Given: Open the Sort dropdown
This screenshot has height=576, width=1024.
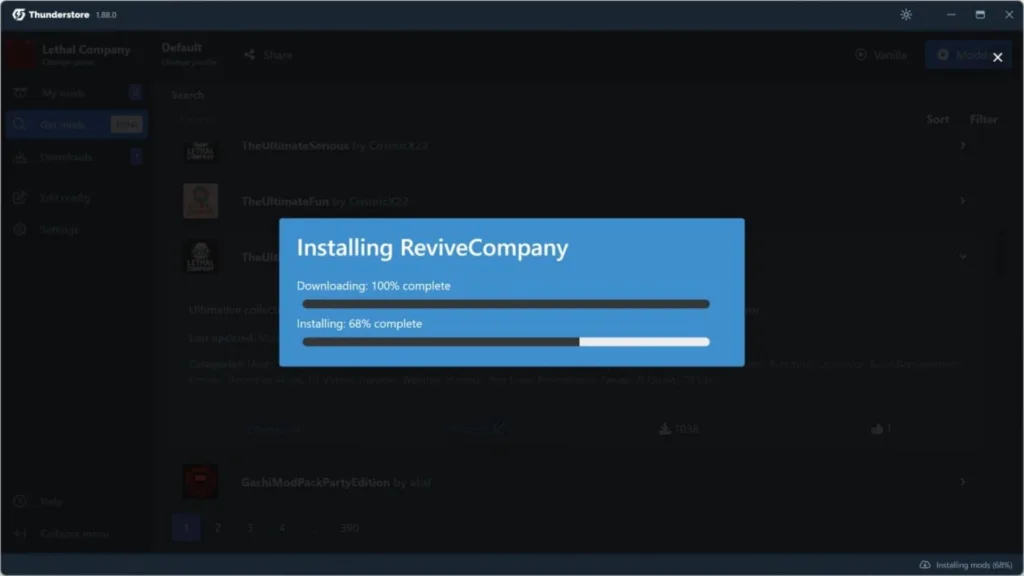Looking at the screenshot, I should pyautogui.click(x=937, y=119).
